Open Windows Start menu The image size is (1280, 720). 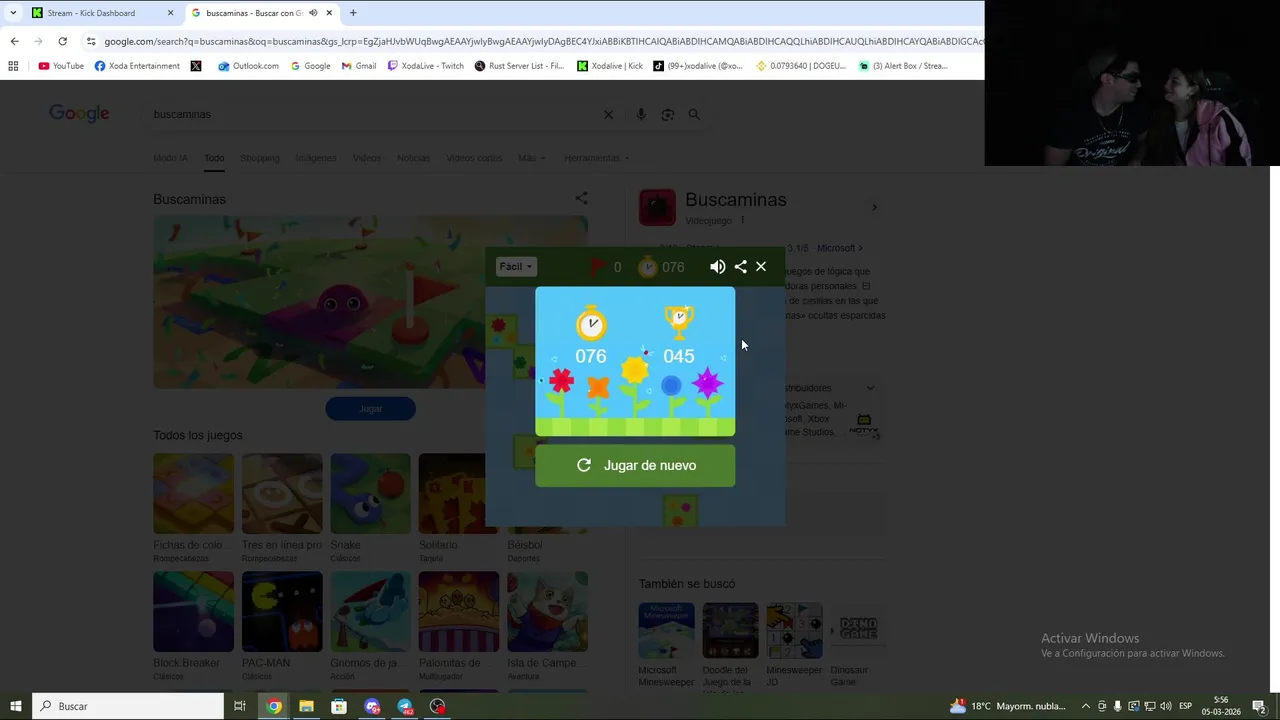pyautogui.click(x=15, y=706)
